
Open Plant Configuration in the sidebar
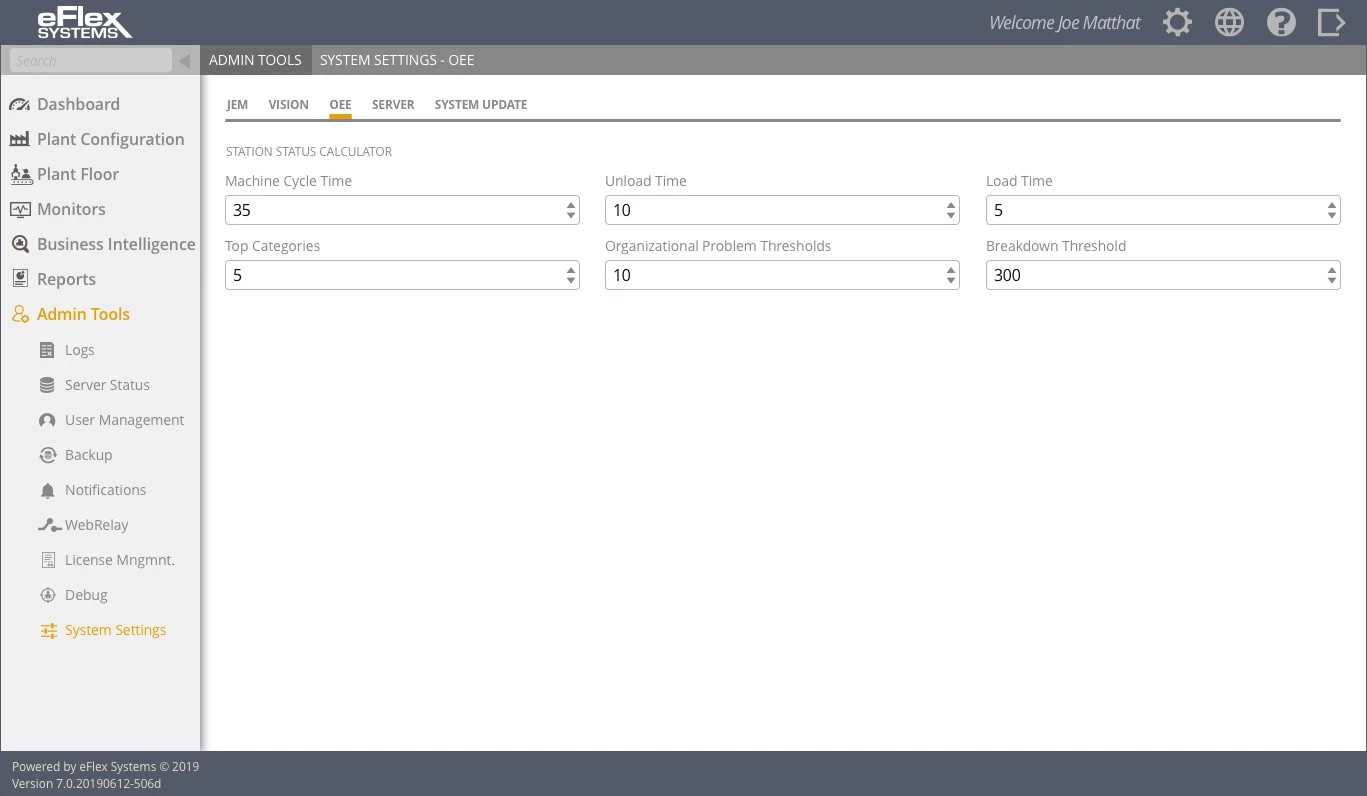(x=110, y=139)
